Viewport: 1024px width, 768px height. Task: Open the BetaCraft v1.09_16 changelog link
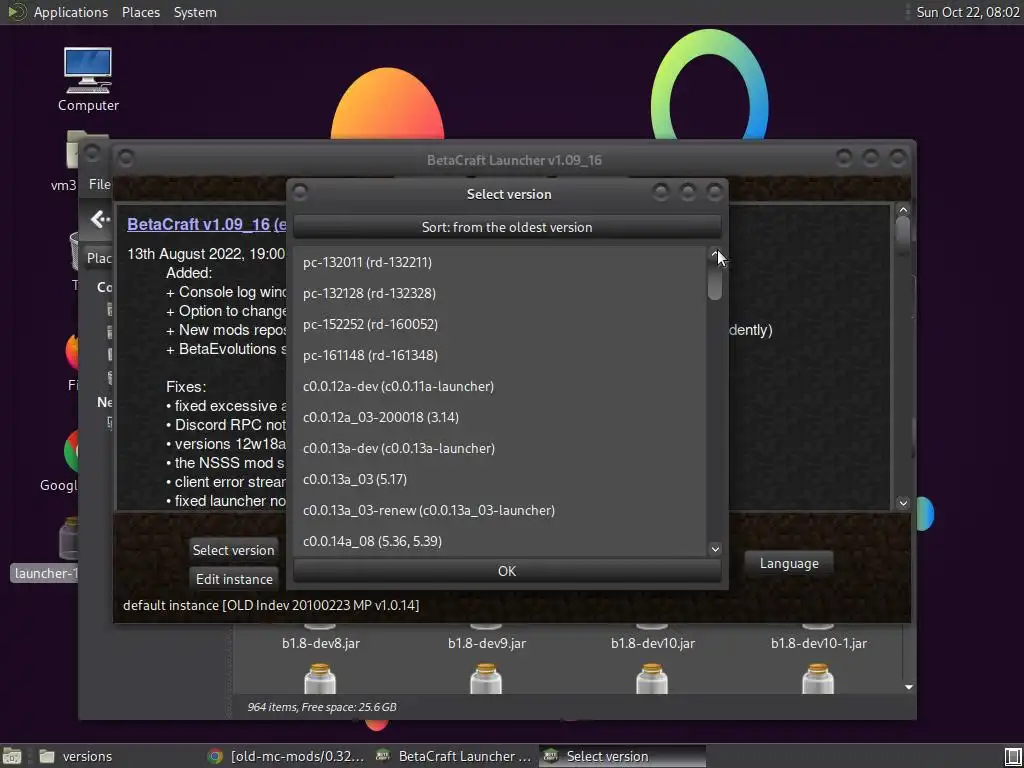coord(206,224)
